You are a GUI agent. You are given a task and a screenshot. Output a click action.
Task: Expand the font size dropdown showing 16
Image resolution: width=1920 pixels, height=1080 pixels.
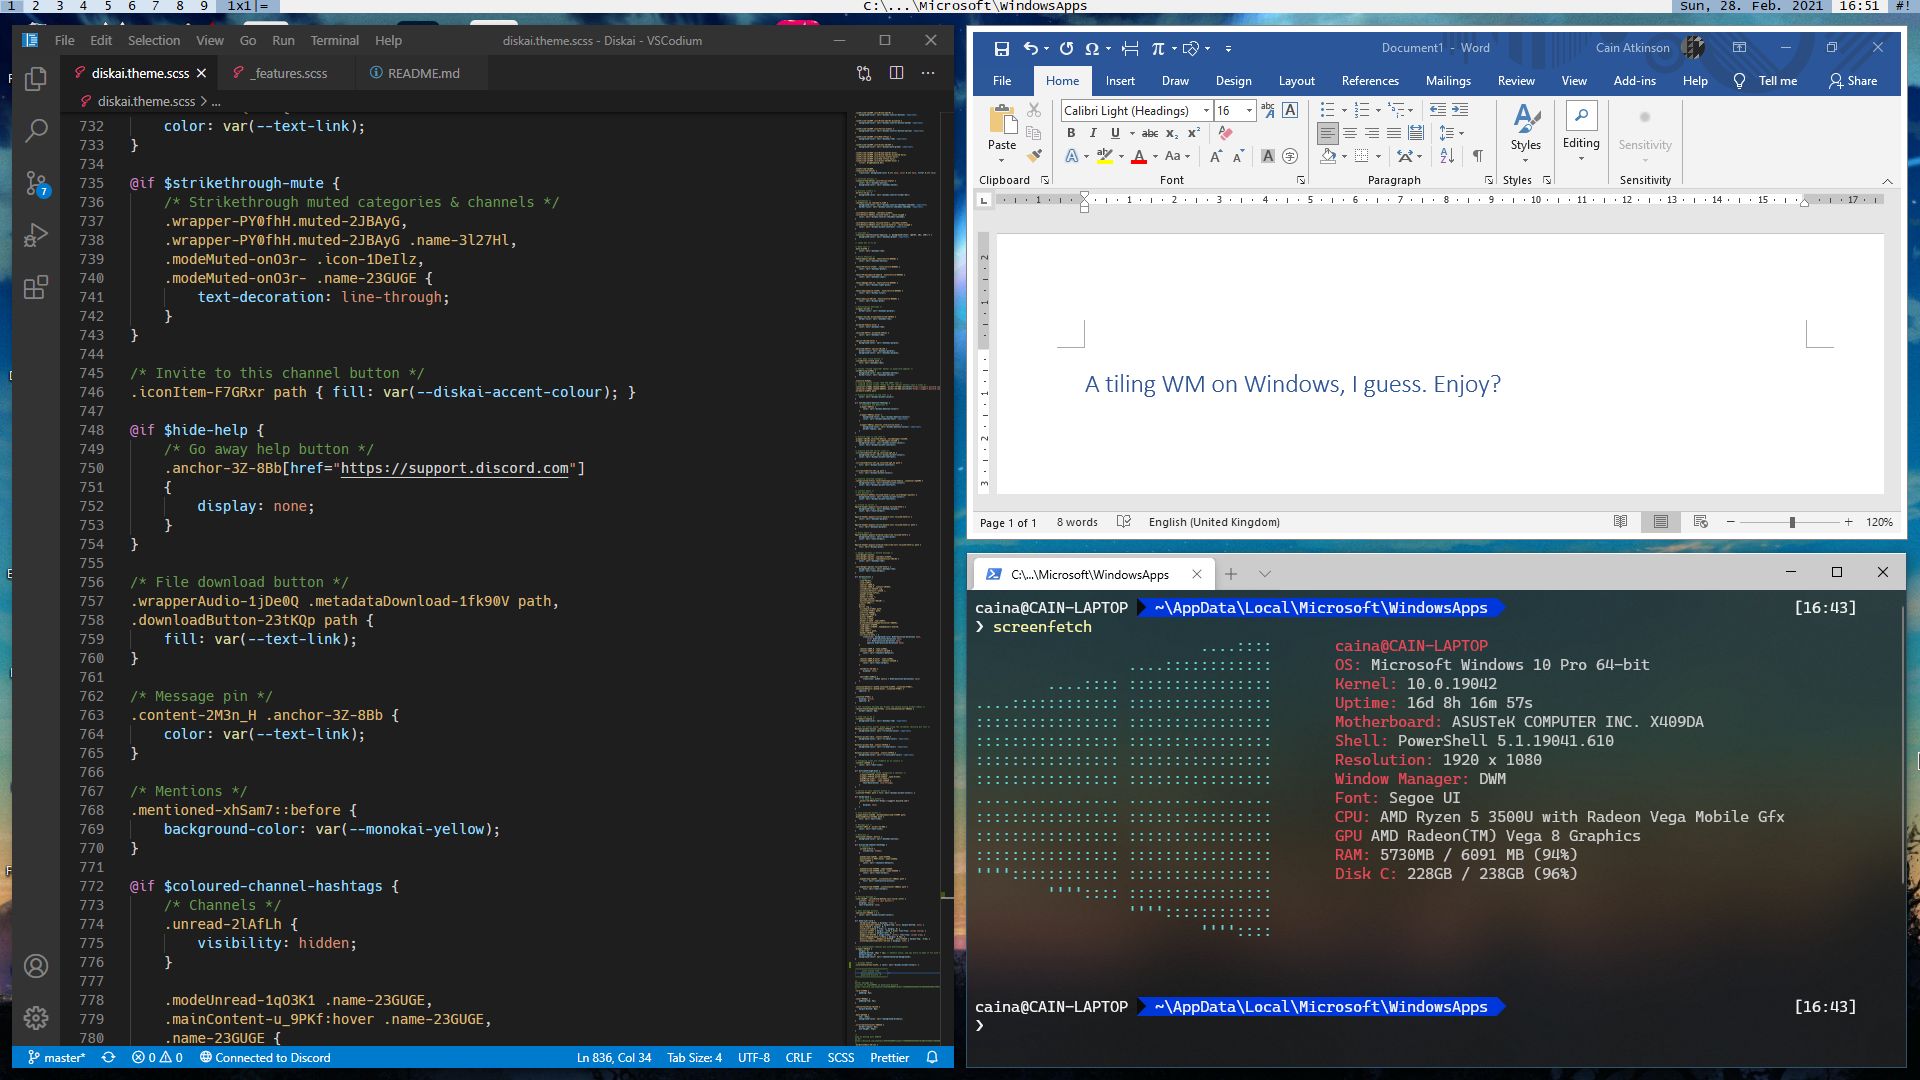click(x=1249, y=110)
